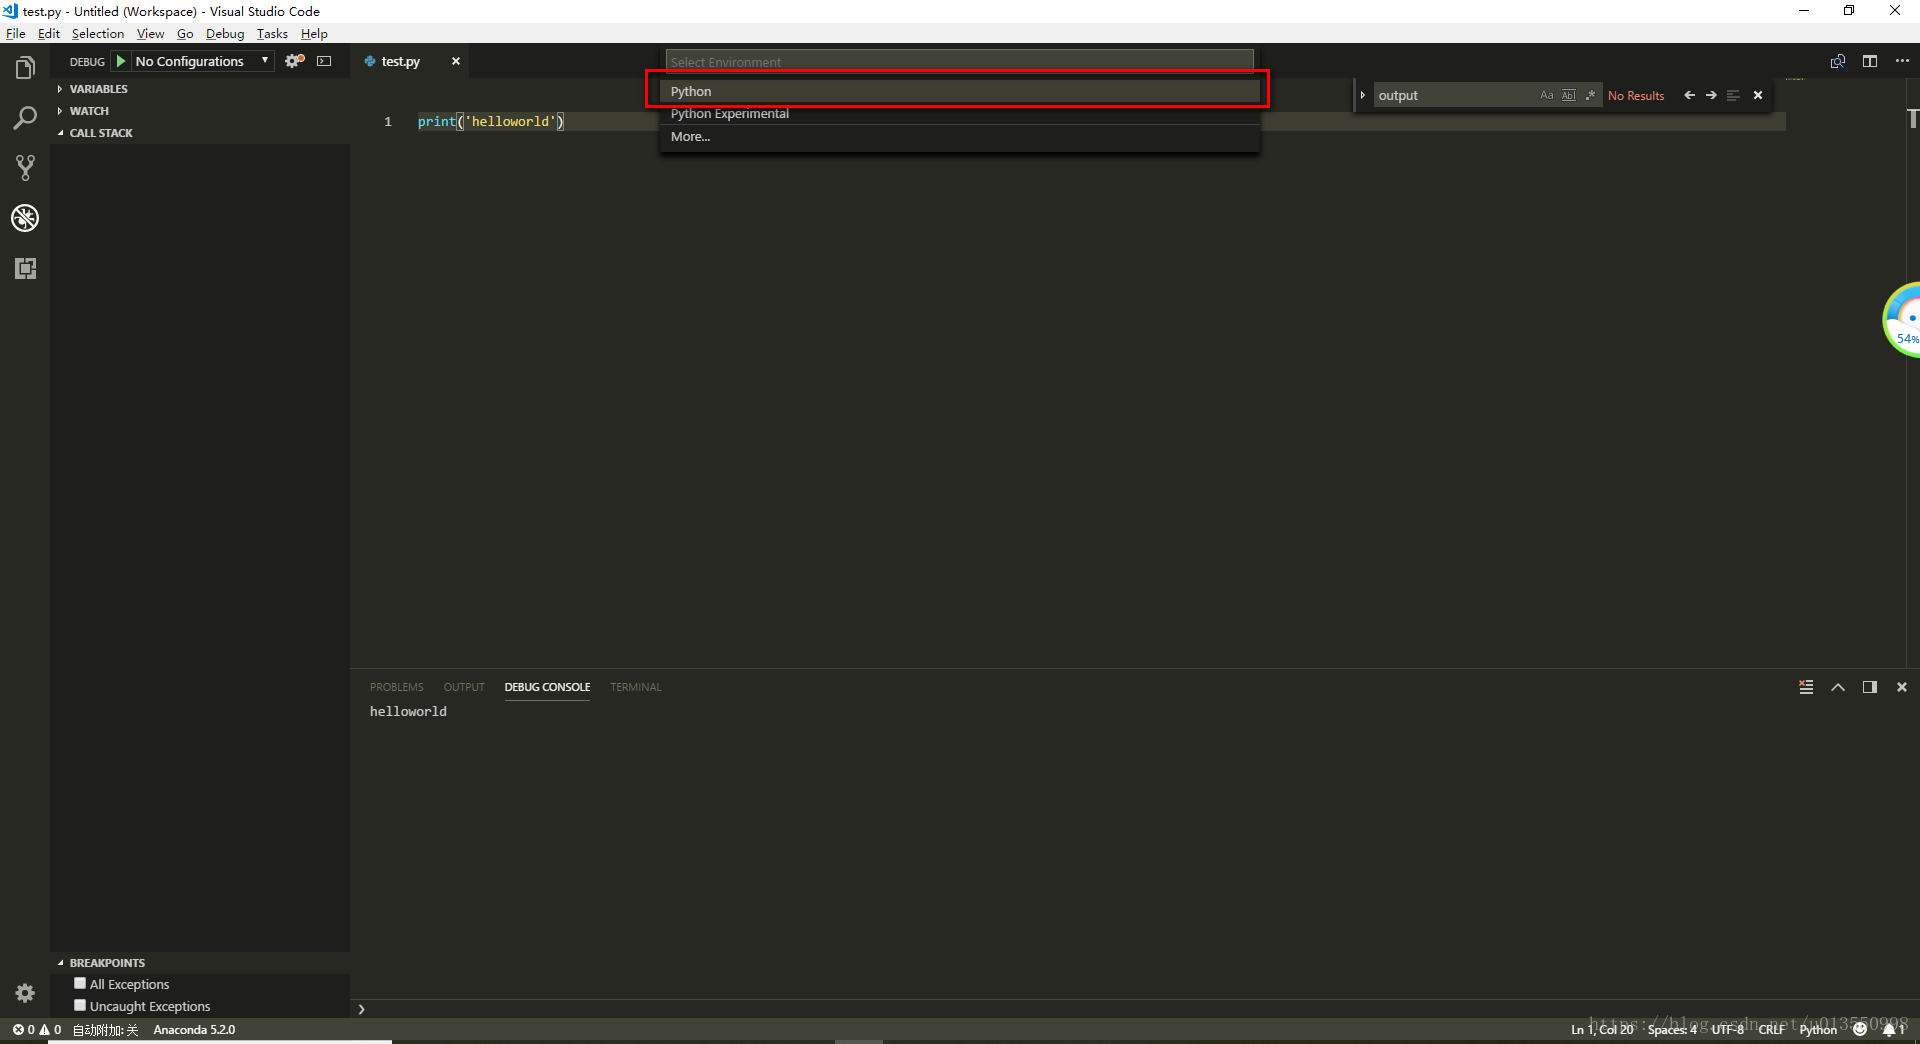This screenshot has height=1044, width=1920.
Task: Open the Explorer view in activity bar
Action: 25,68
